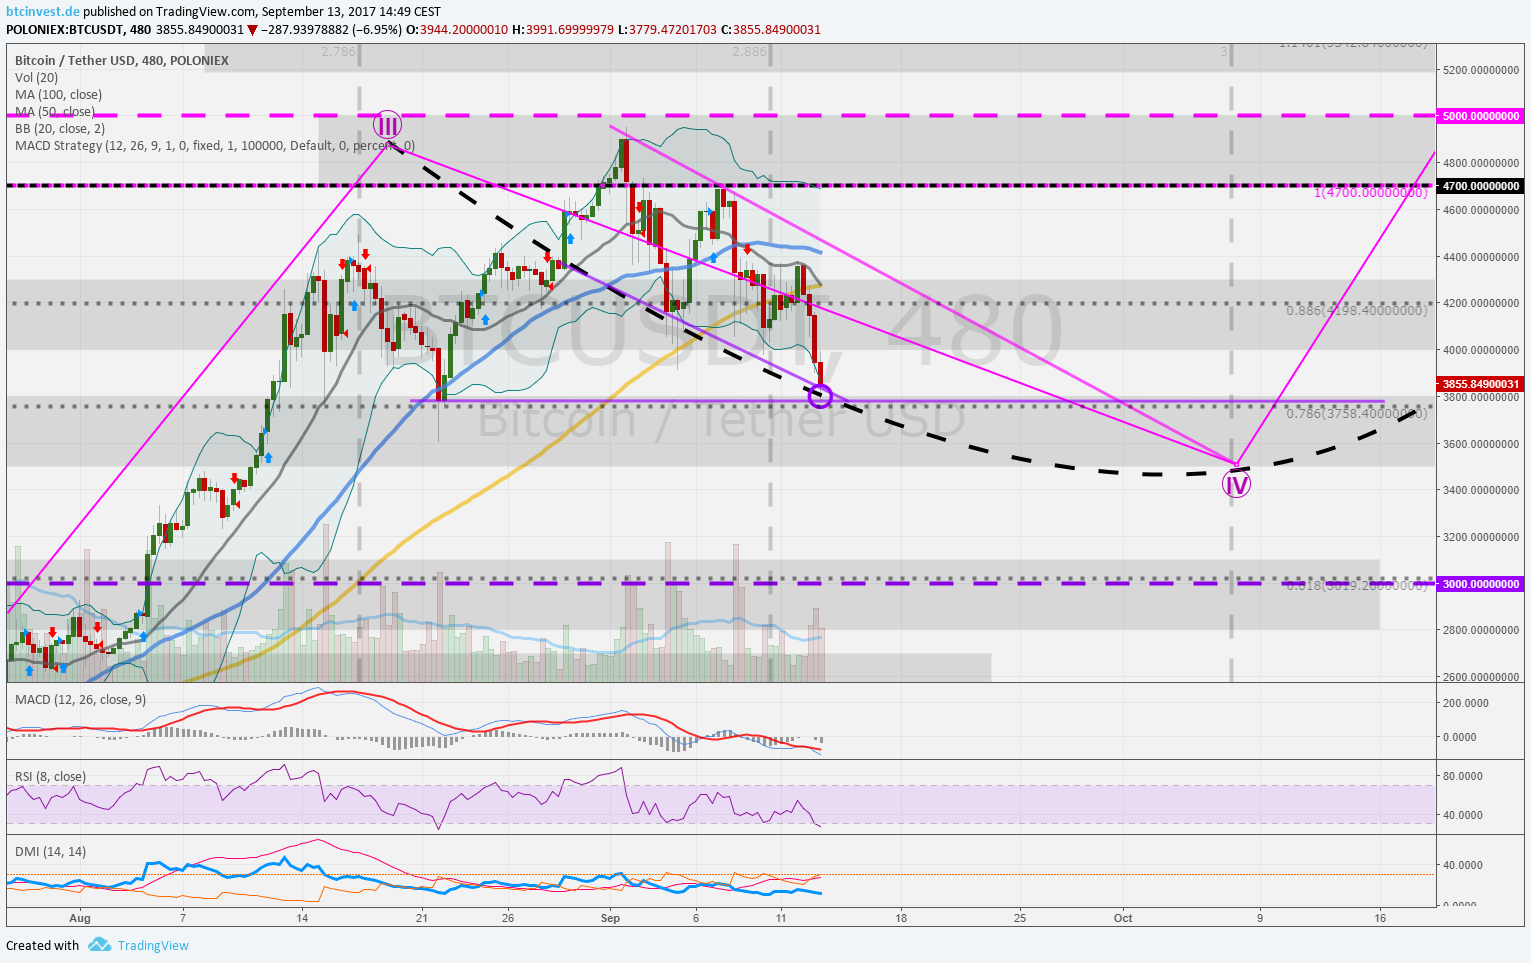
Task: Select the Vol (20) indicator label
Action: (37, 78)
